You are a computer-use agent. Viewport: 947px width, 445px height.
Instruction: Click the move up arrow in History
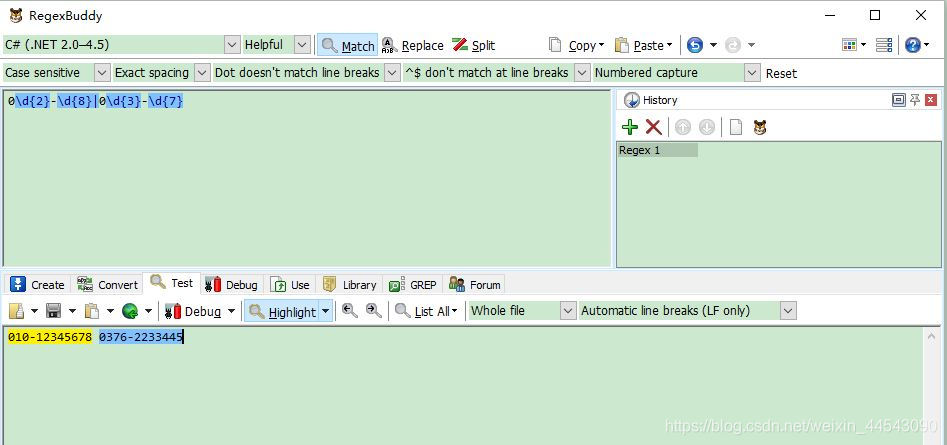point(683,127)
